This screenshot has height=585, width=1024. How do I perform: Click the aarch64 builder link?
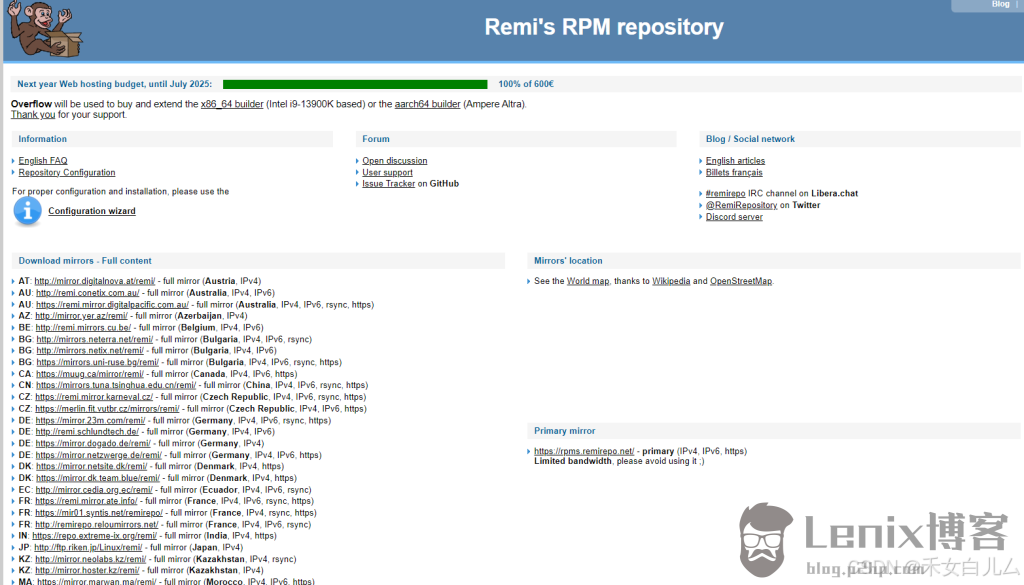[x=427, y=104]
